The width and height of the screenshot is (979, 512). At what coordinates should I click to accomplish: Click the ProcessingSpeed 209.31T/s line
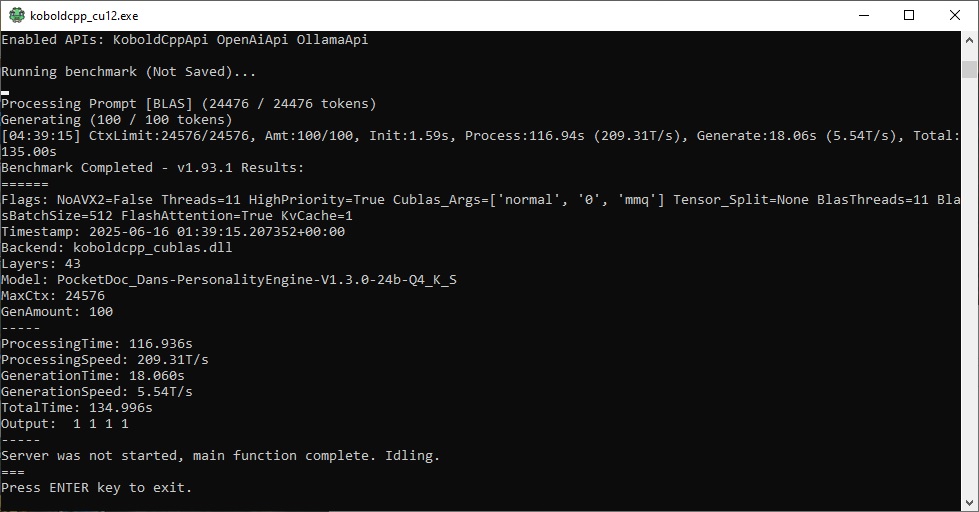click(105, 360)
